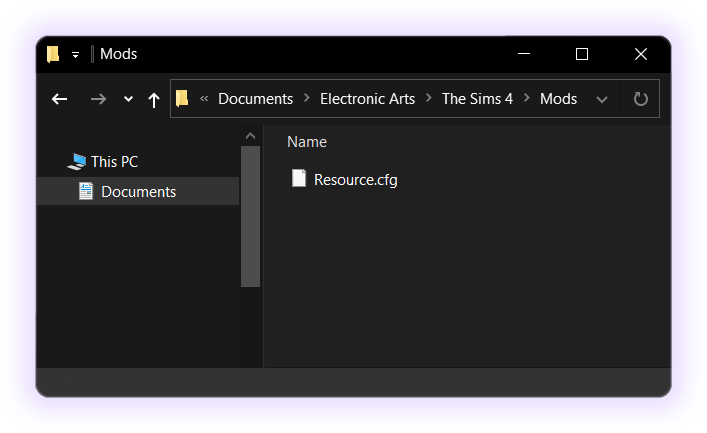Go back with the left arrow
This screenshot has height=433, width=707.
click(x=60, y=99)
